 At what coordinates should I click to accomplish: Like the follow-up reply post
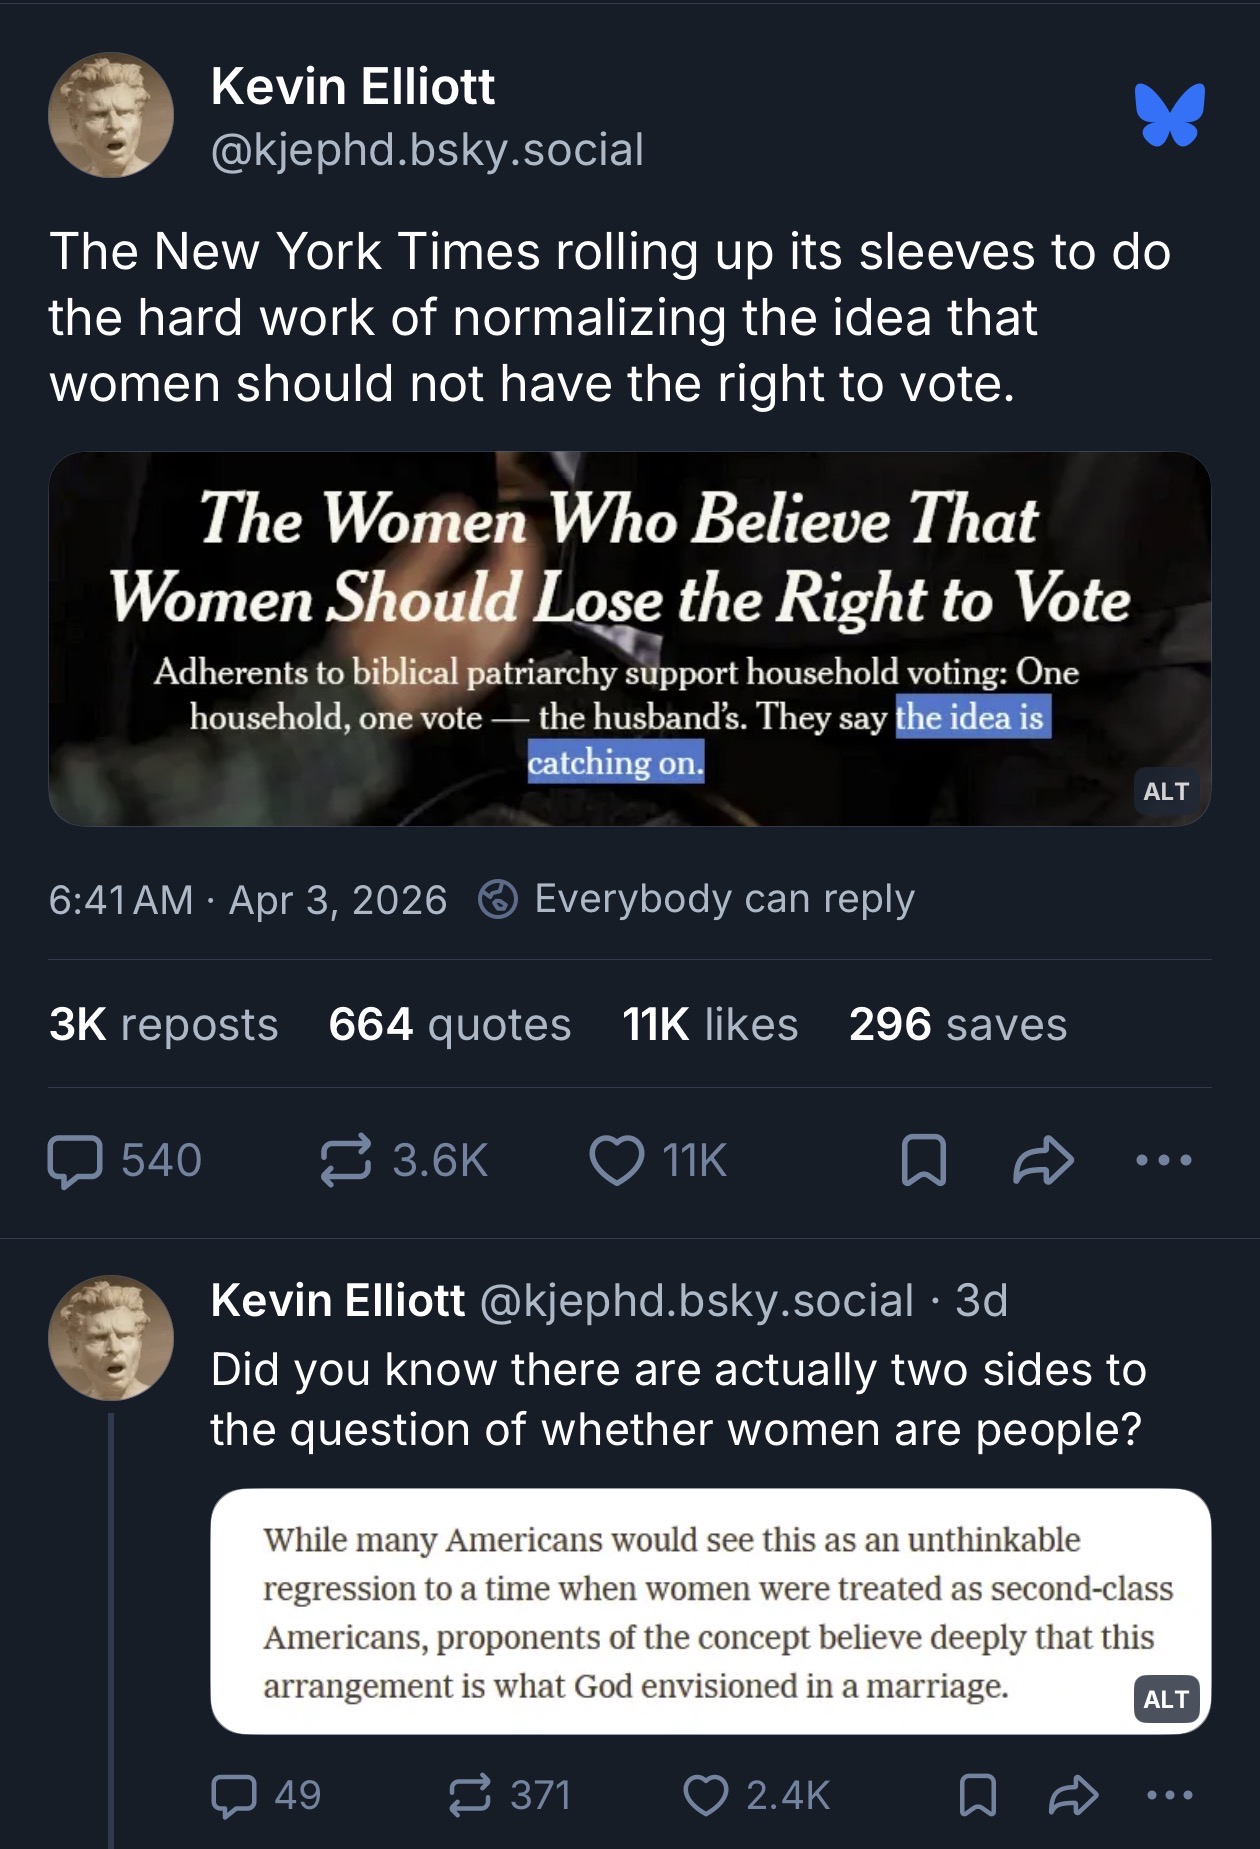pos(705,1795)
